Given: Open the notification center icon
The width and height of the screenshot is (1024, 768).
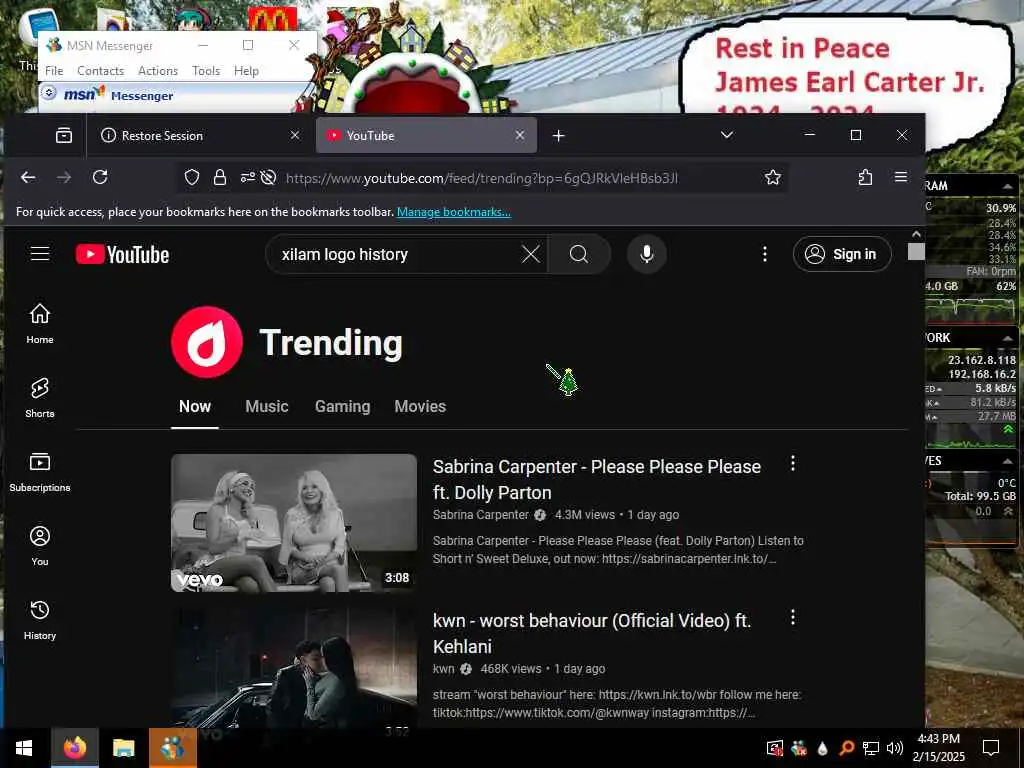Looking at the screenshot, I should pyautogui.click(x=991, y=748).
